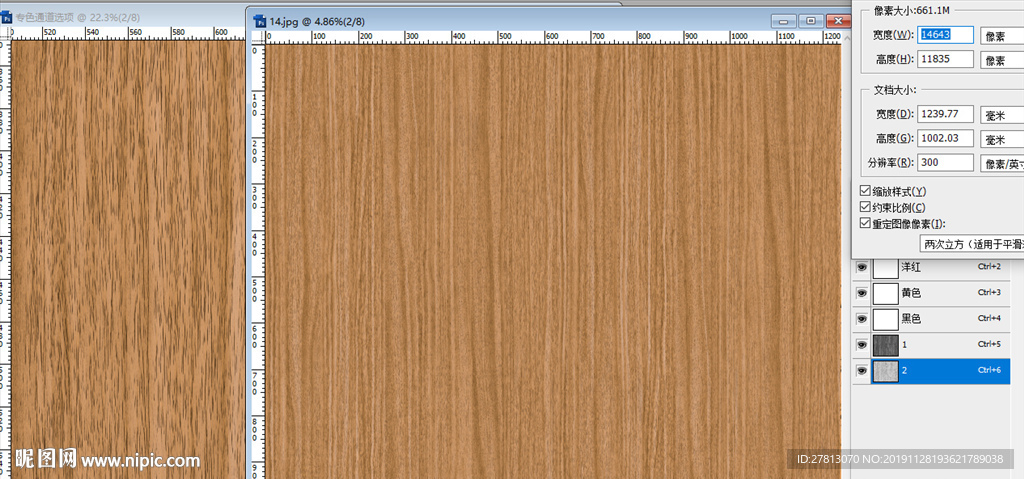Screen dimensions: 1024x479
Task: Click the 洋红 channel name
Action: [911, 267]
